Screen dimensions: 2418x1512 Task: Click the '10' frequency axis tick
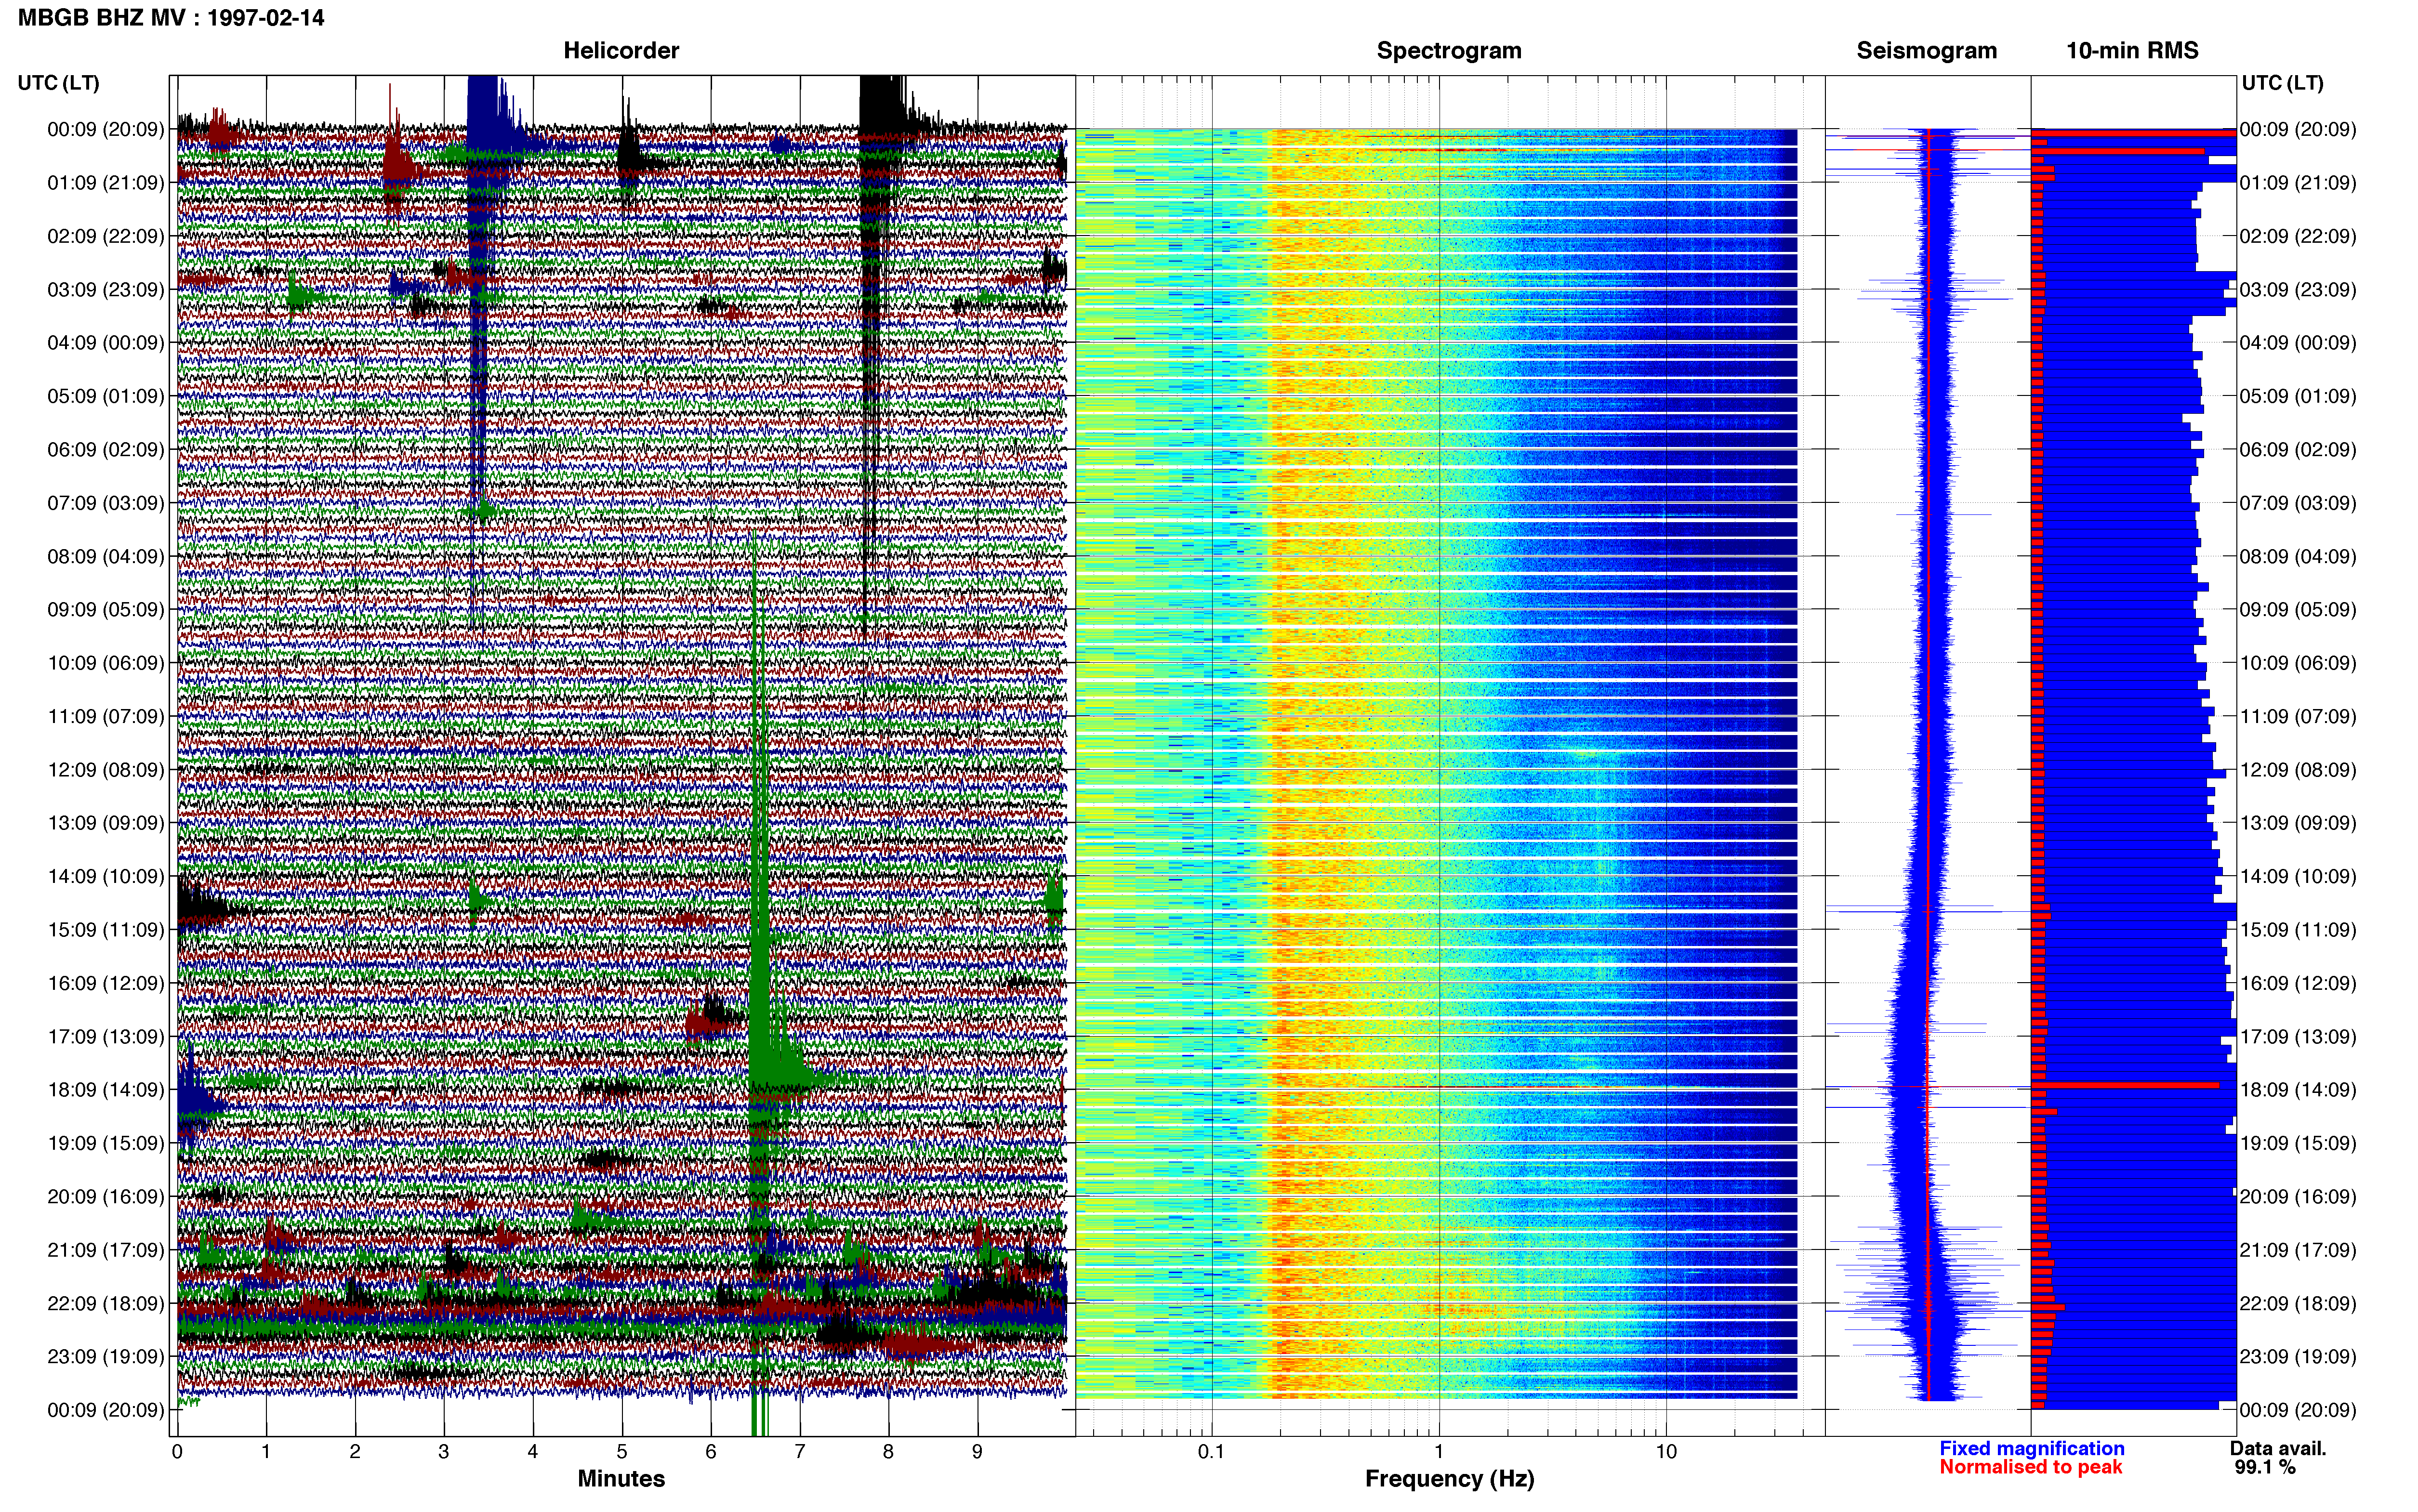[x=1666, y=1452]
